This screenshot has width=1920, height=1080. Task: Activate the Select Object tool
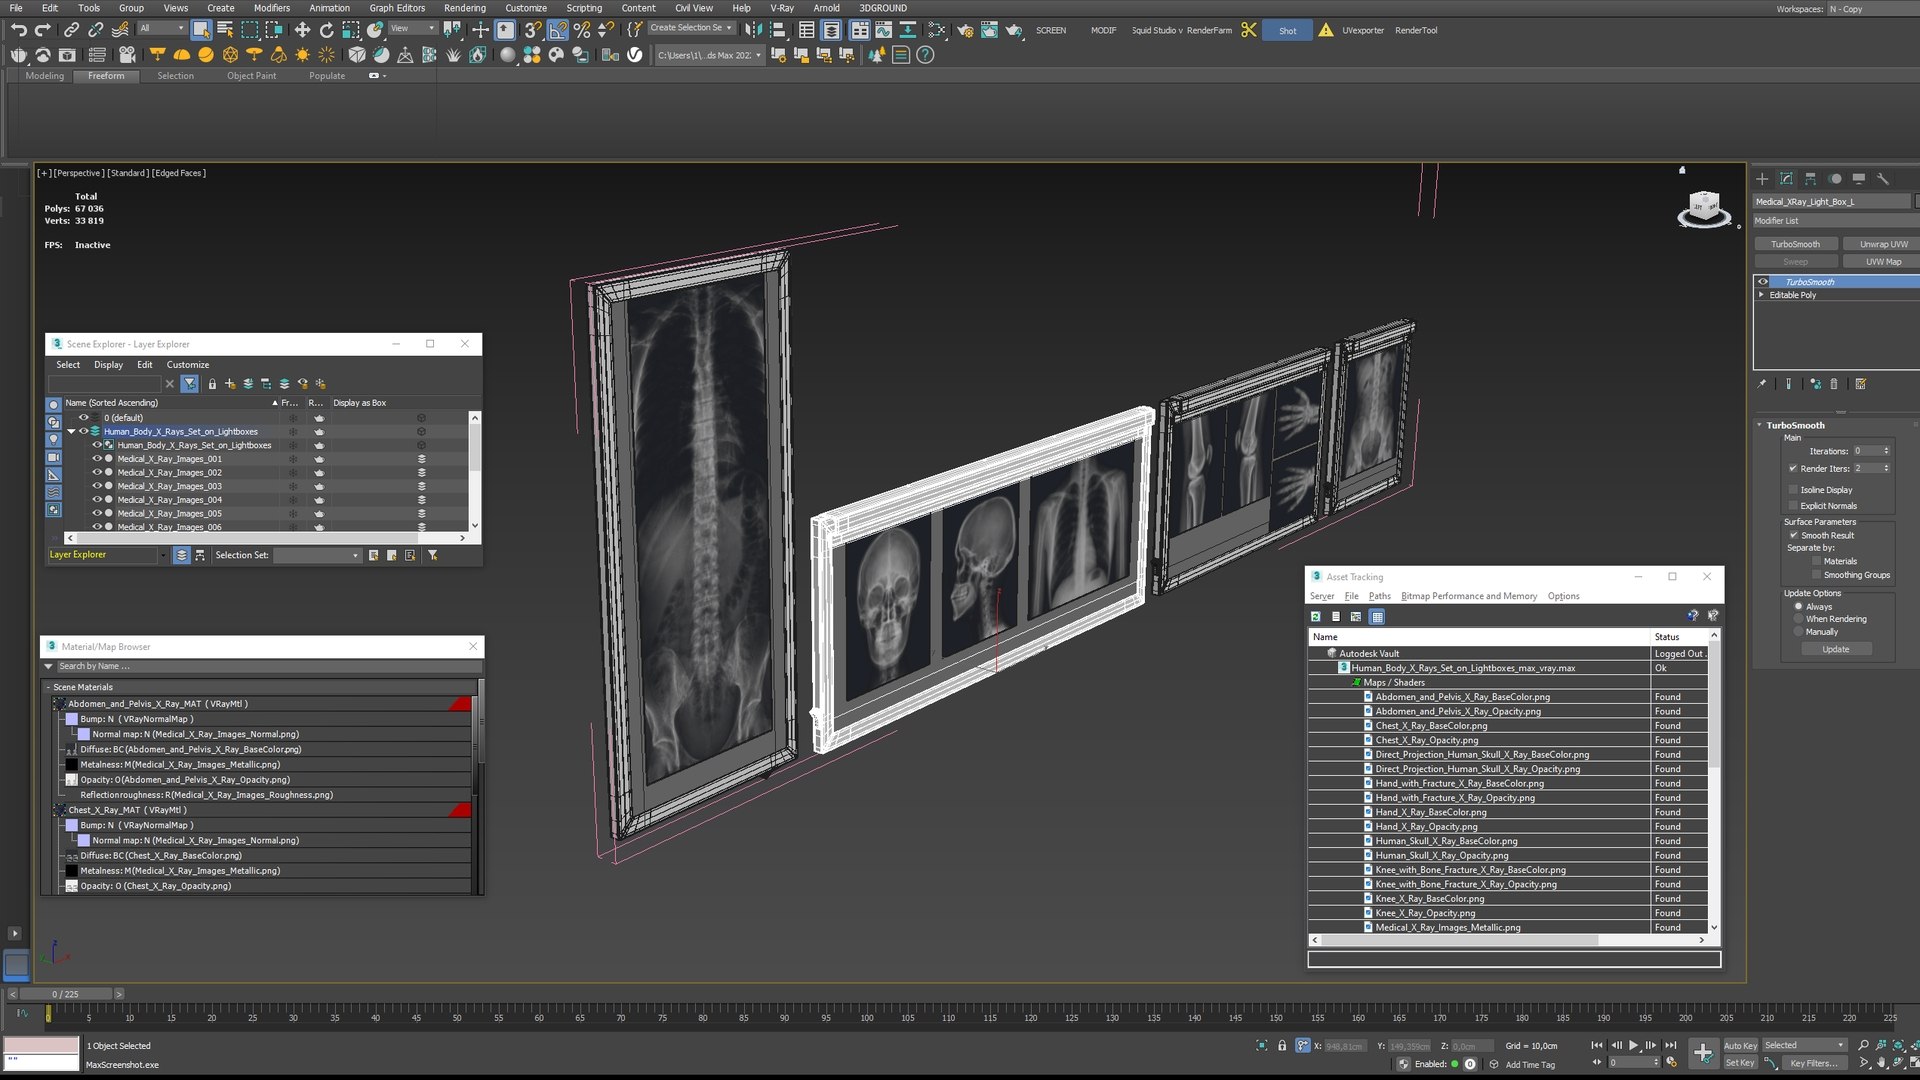click(201, 30)
